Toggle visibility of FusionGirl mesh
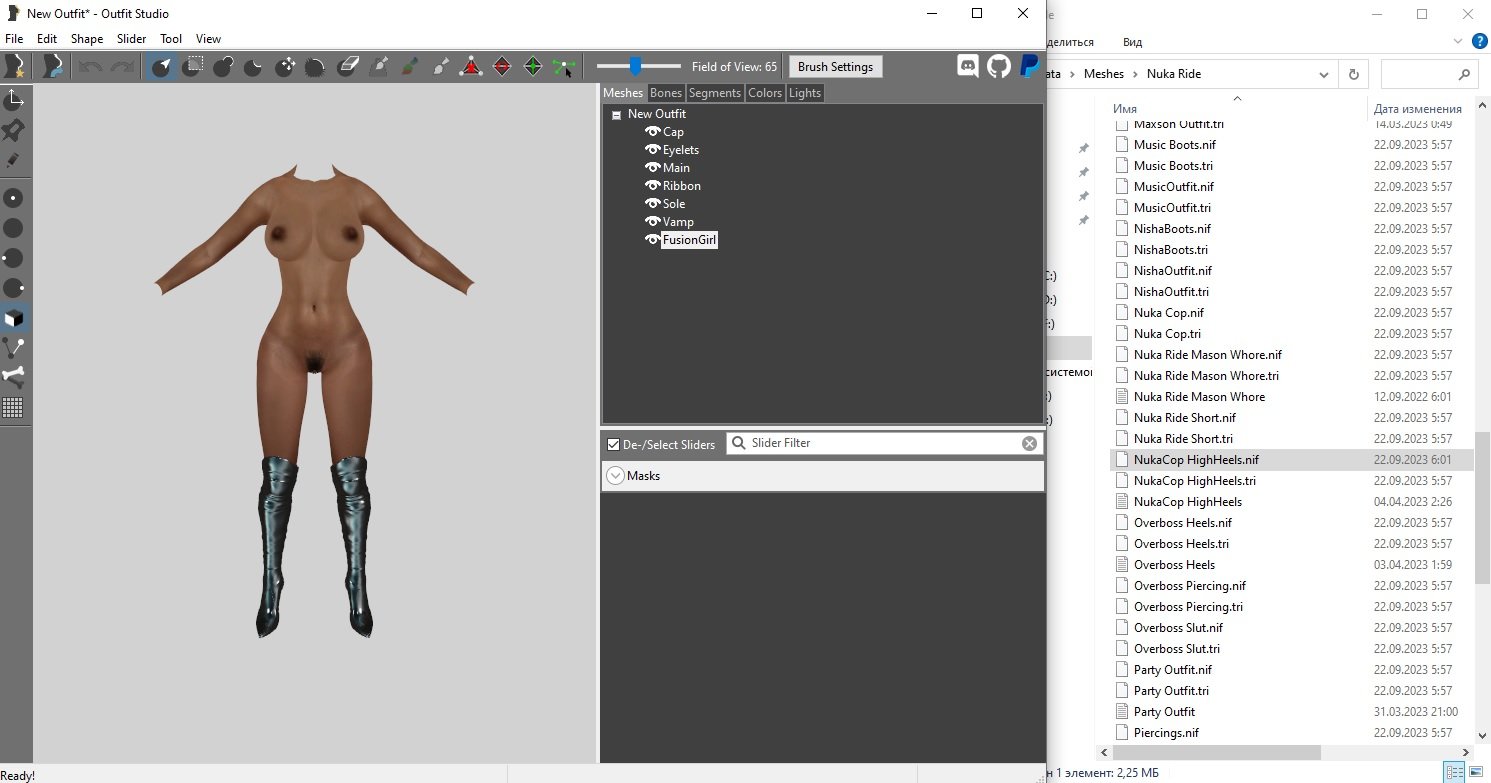1491x783 pixels. 652,240
